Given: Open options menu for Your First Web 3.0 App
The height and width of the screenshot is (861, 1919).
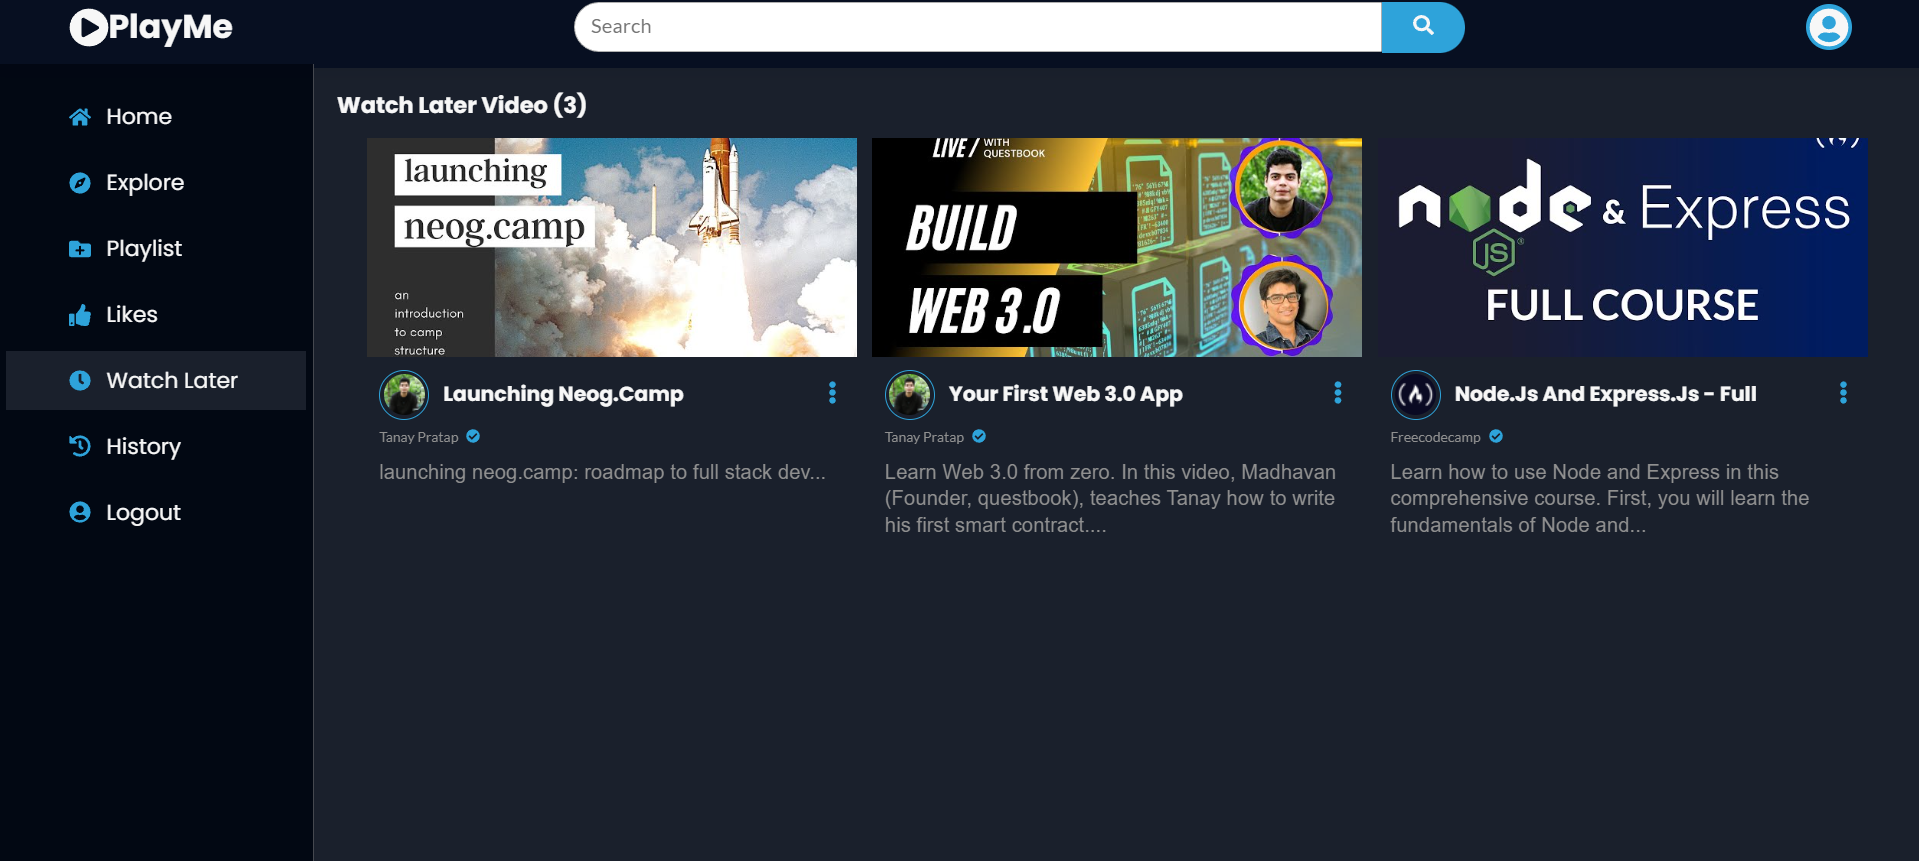Looking at the screenshot, I should (1338, 393).
